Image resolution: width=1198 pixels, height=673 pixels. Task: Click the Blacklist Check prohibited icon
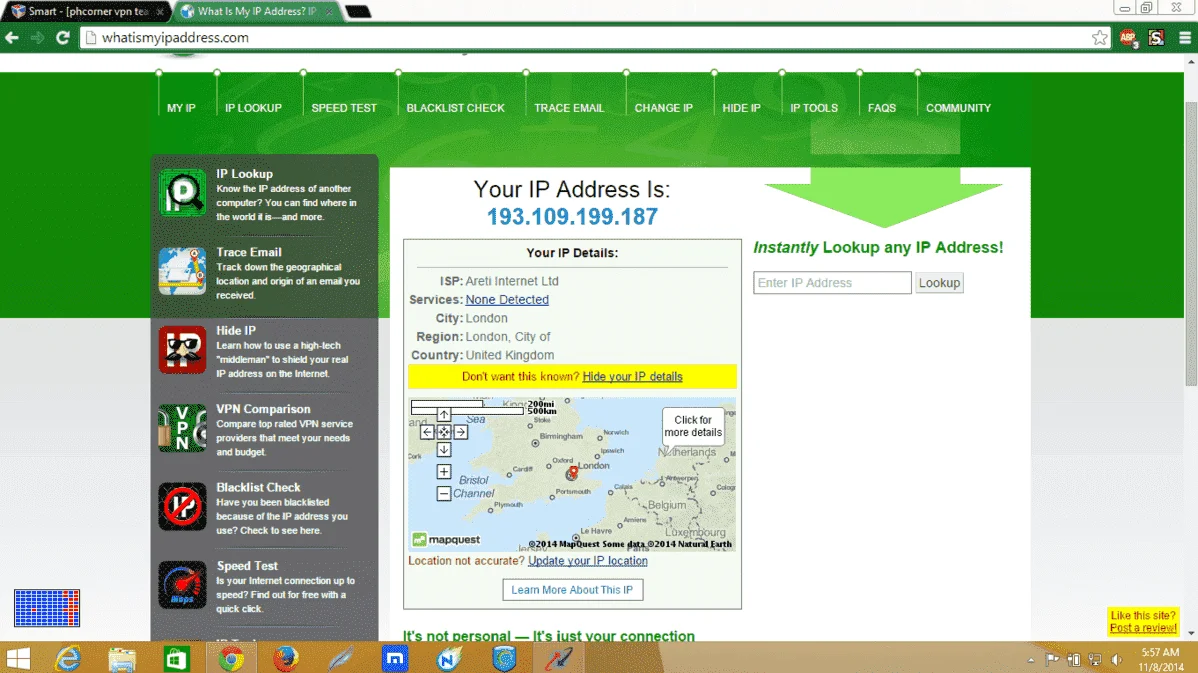click(183, 506)
